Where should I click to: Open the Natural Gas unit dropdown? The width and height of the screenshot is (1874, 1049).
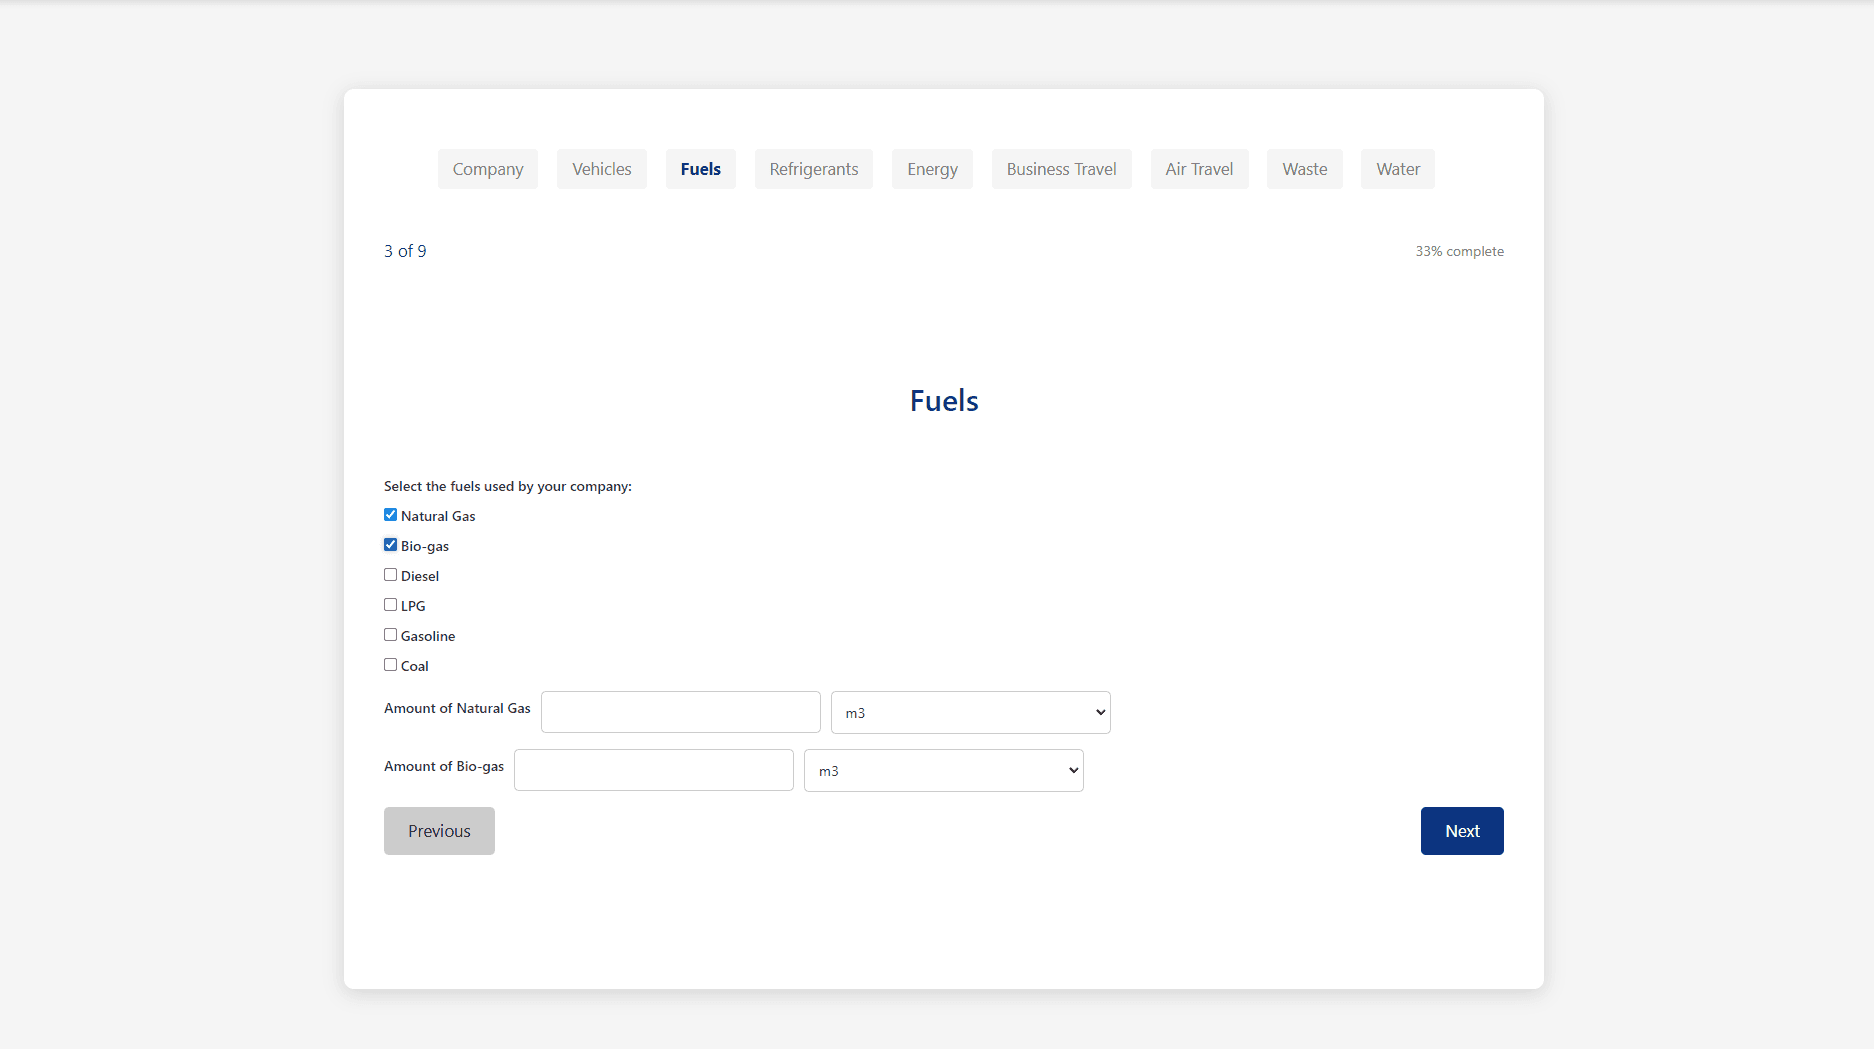point(970,712)
